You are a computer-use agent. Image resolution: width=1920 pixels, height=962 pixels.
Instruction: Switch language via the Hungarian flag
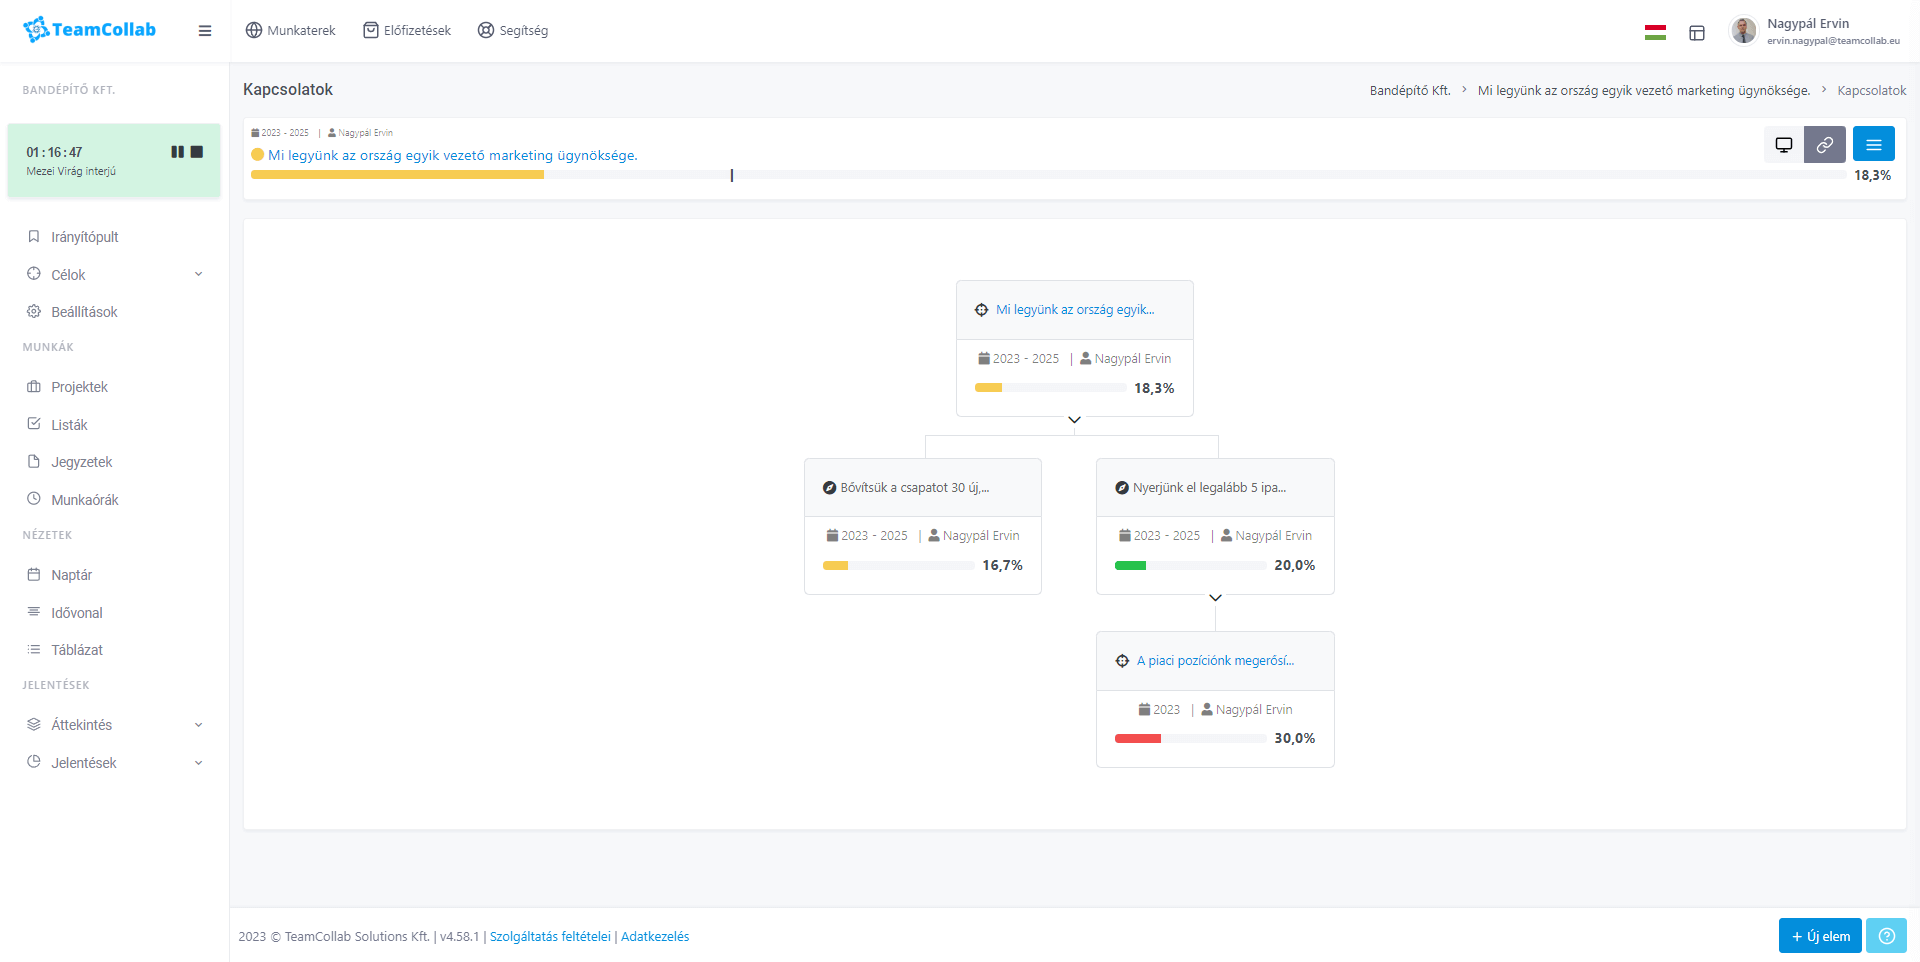click(1655, 32)
